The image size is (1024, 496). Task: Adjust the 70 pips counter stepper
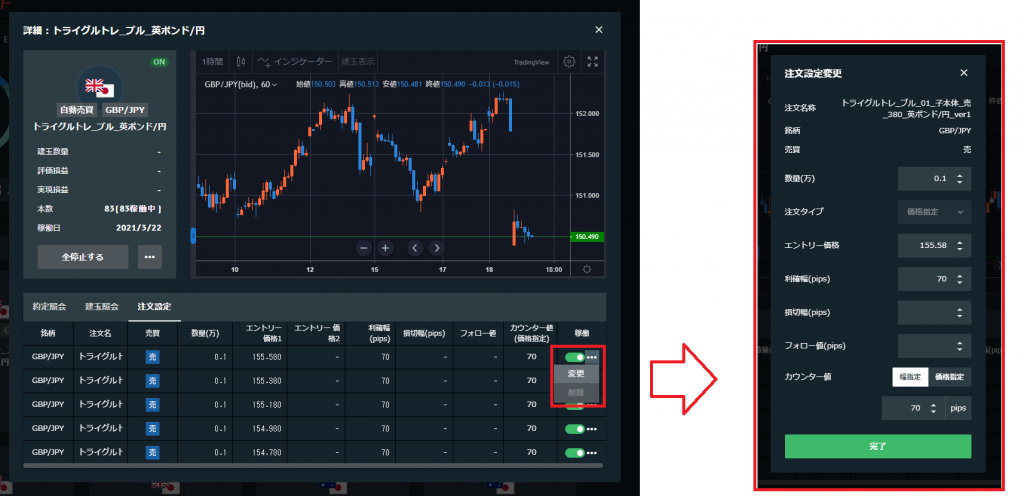933,409
